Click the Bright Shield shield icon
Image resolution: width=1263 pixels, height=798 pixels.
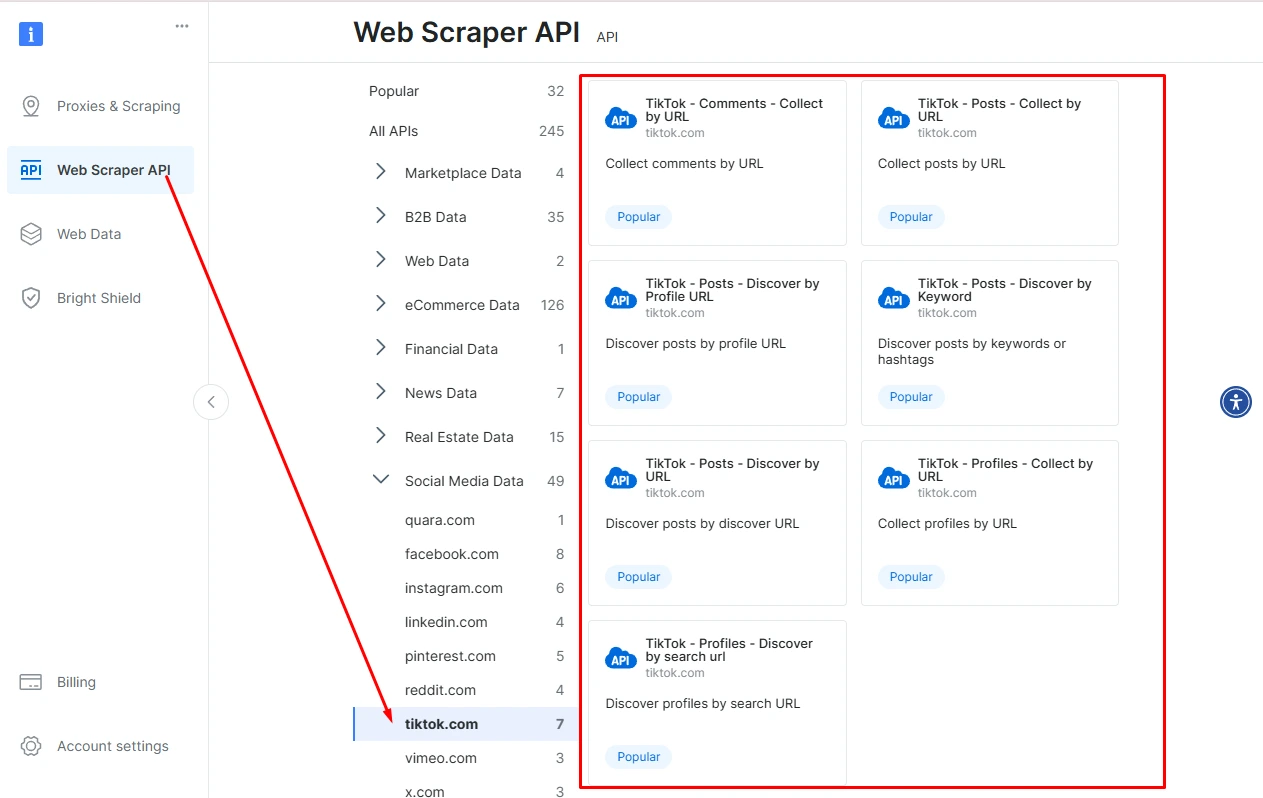point(31,298)
